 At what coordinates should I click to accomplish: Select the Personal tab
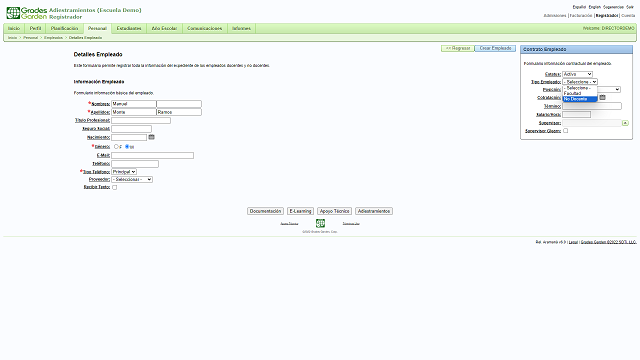pyautogui.click(x=97, y=29)
